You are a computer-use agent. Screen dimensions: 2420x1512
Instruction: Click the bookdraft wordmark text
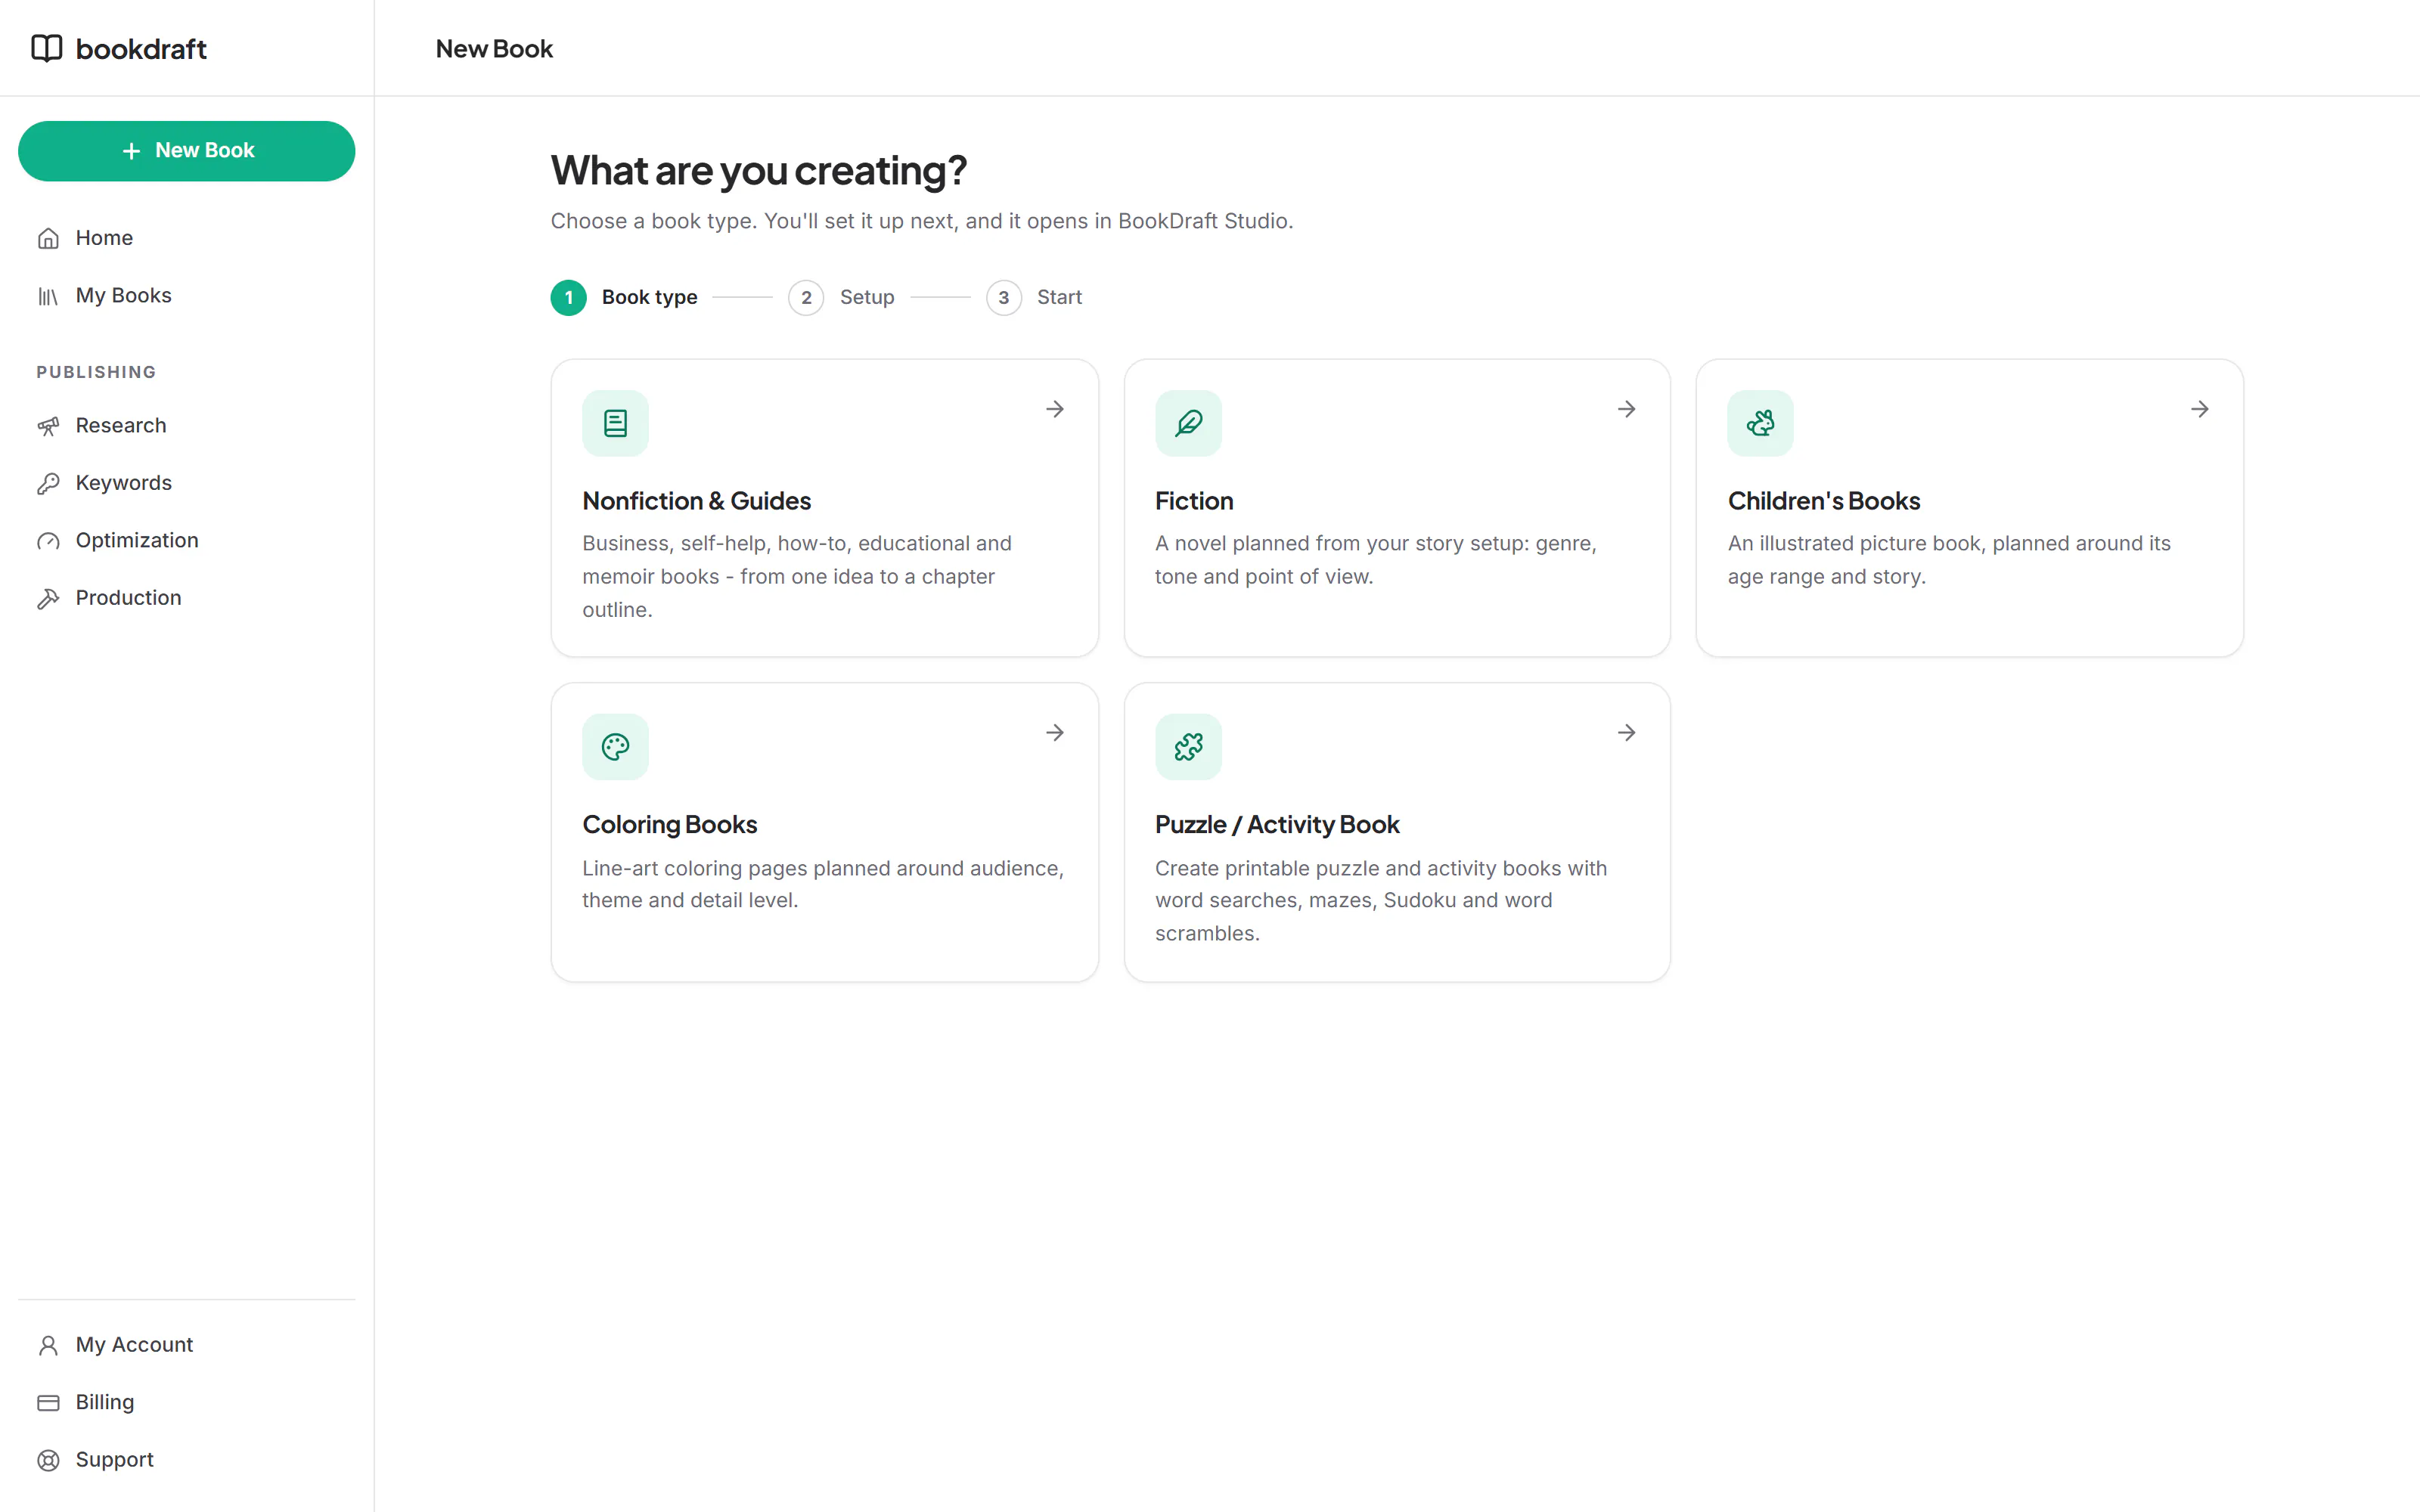tap(141, 49)
